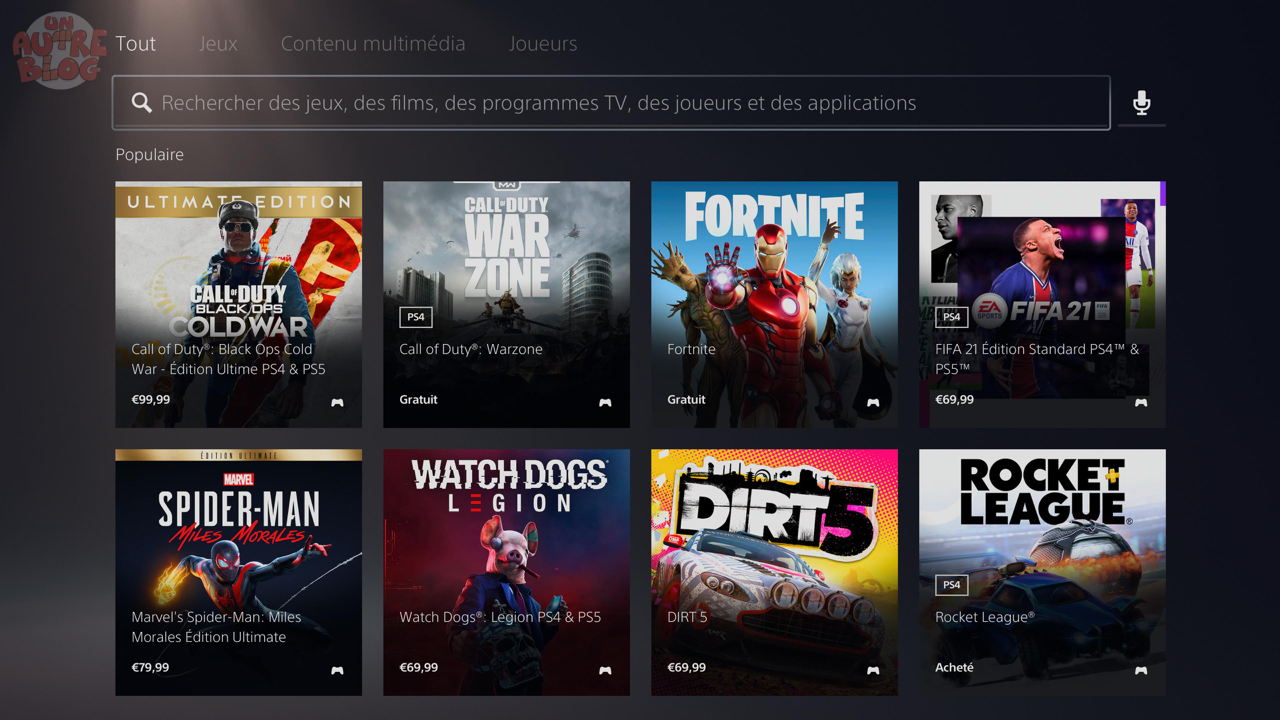Select the Fortnite cover art

[x=775, y=305]
